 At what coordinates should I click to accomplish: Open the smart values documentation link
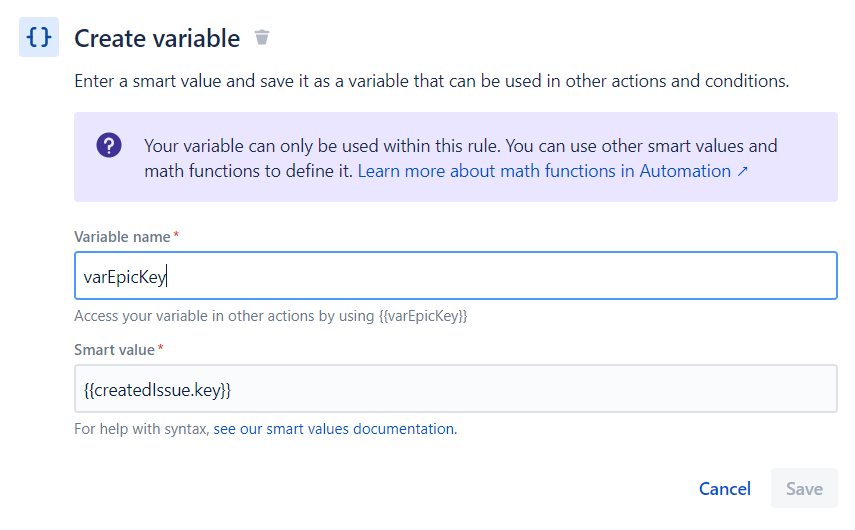coord(334,429)
